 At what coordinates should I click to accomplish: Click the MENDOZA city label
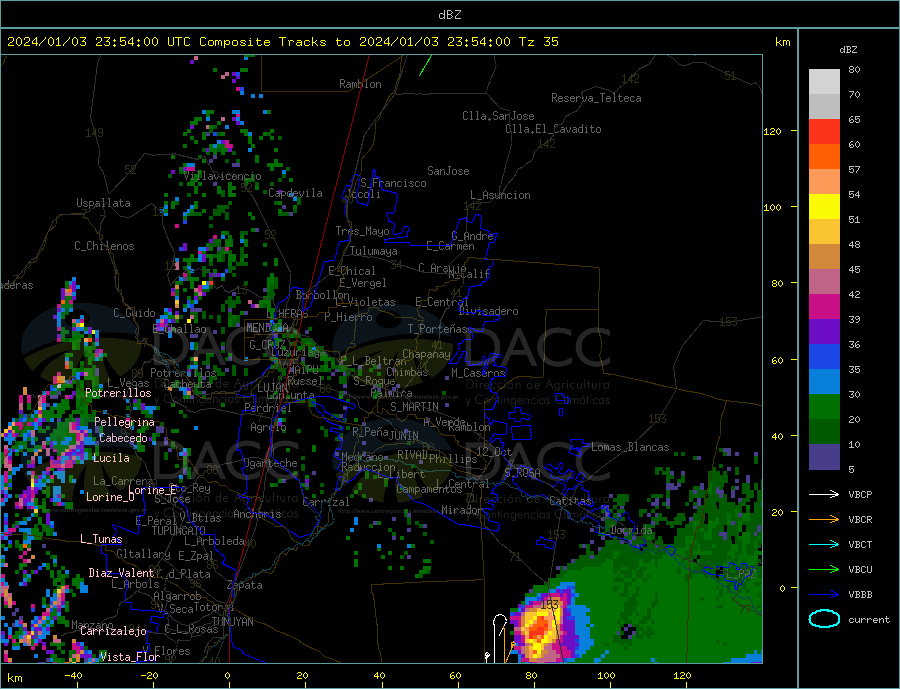[x=267, y=328]
